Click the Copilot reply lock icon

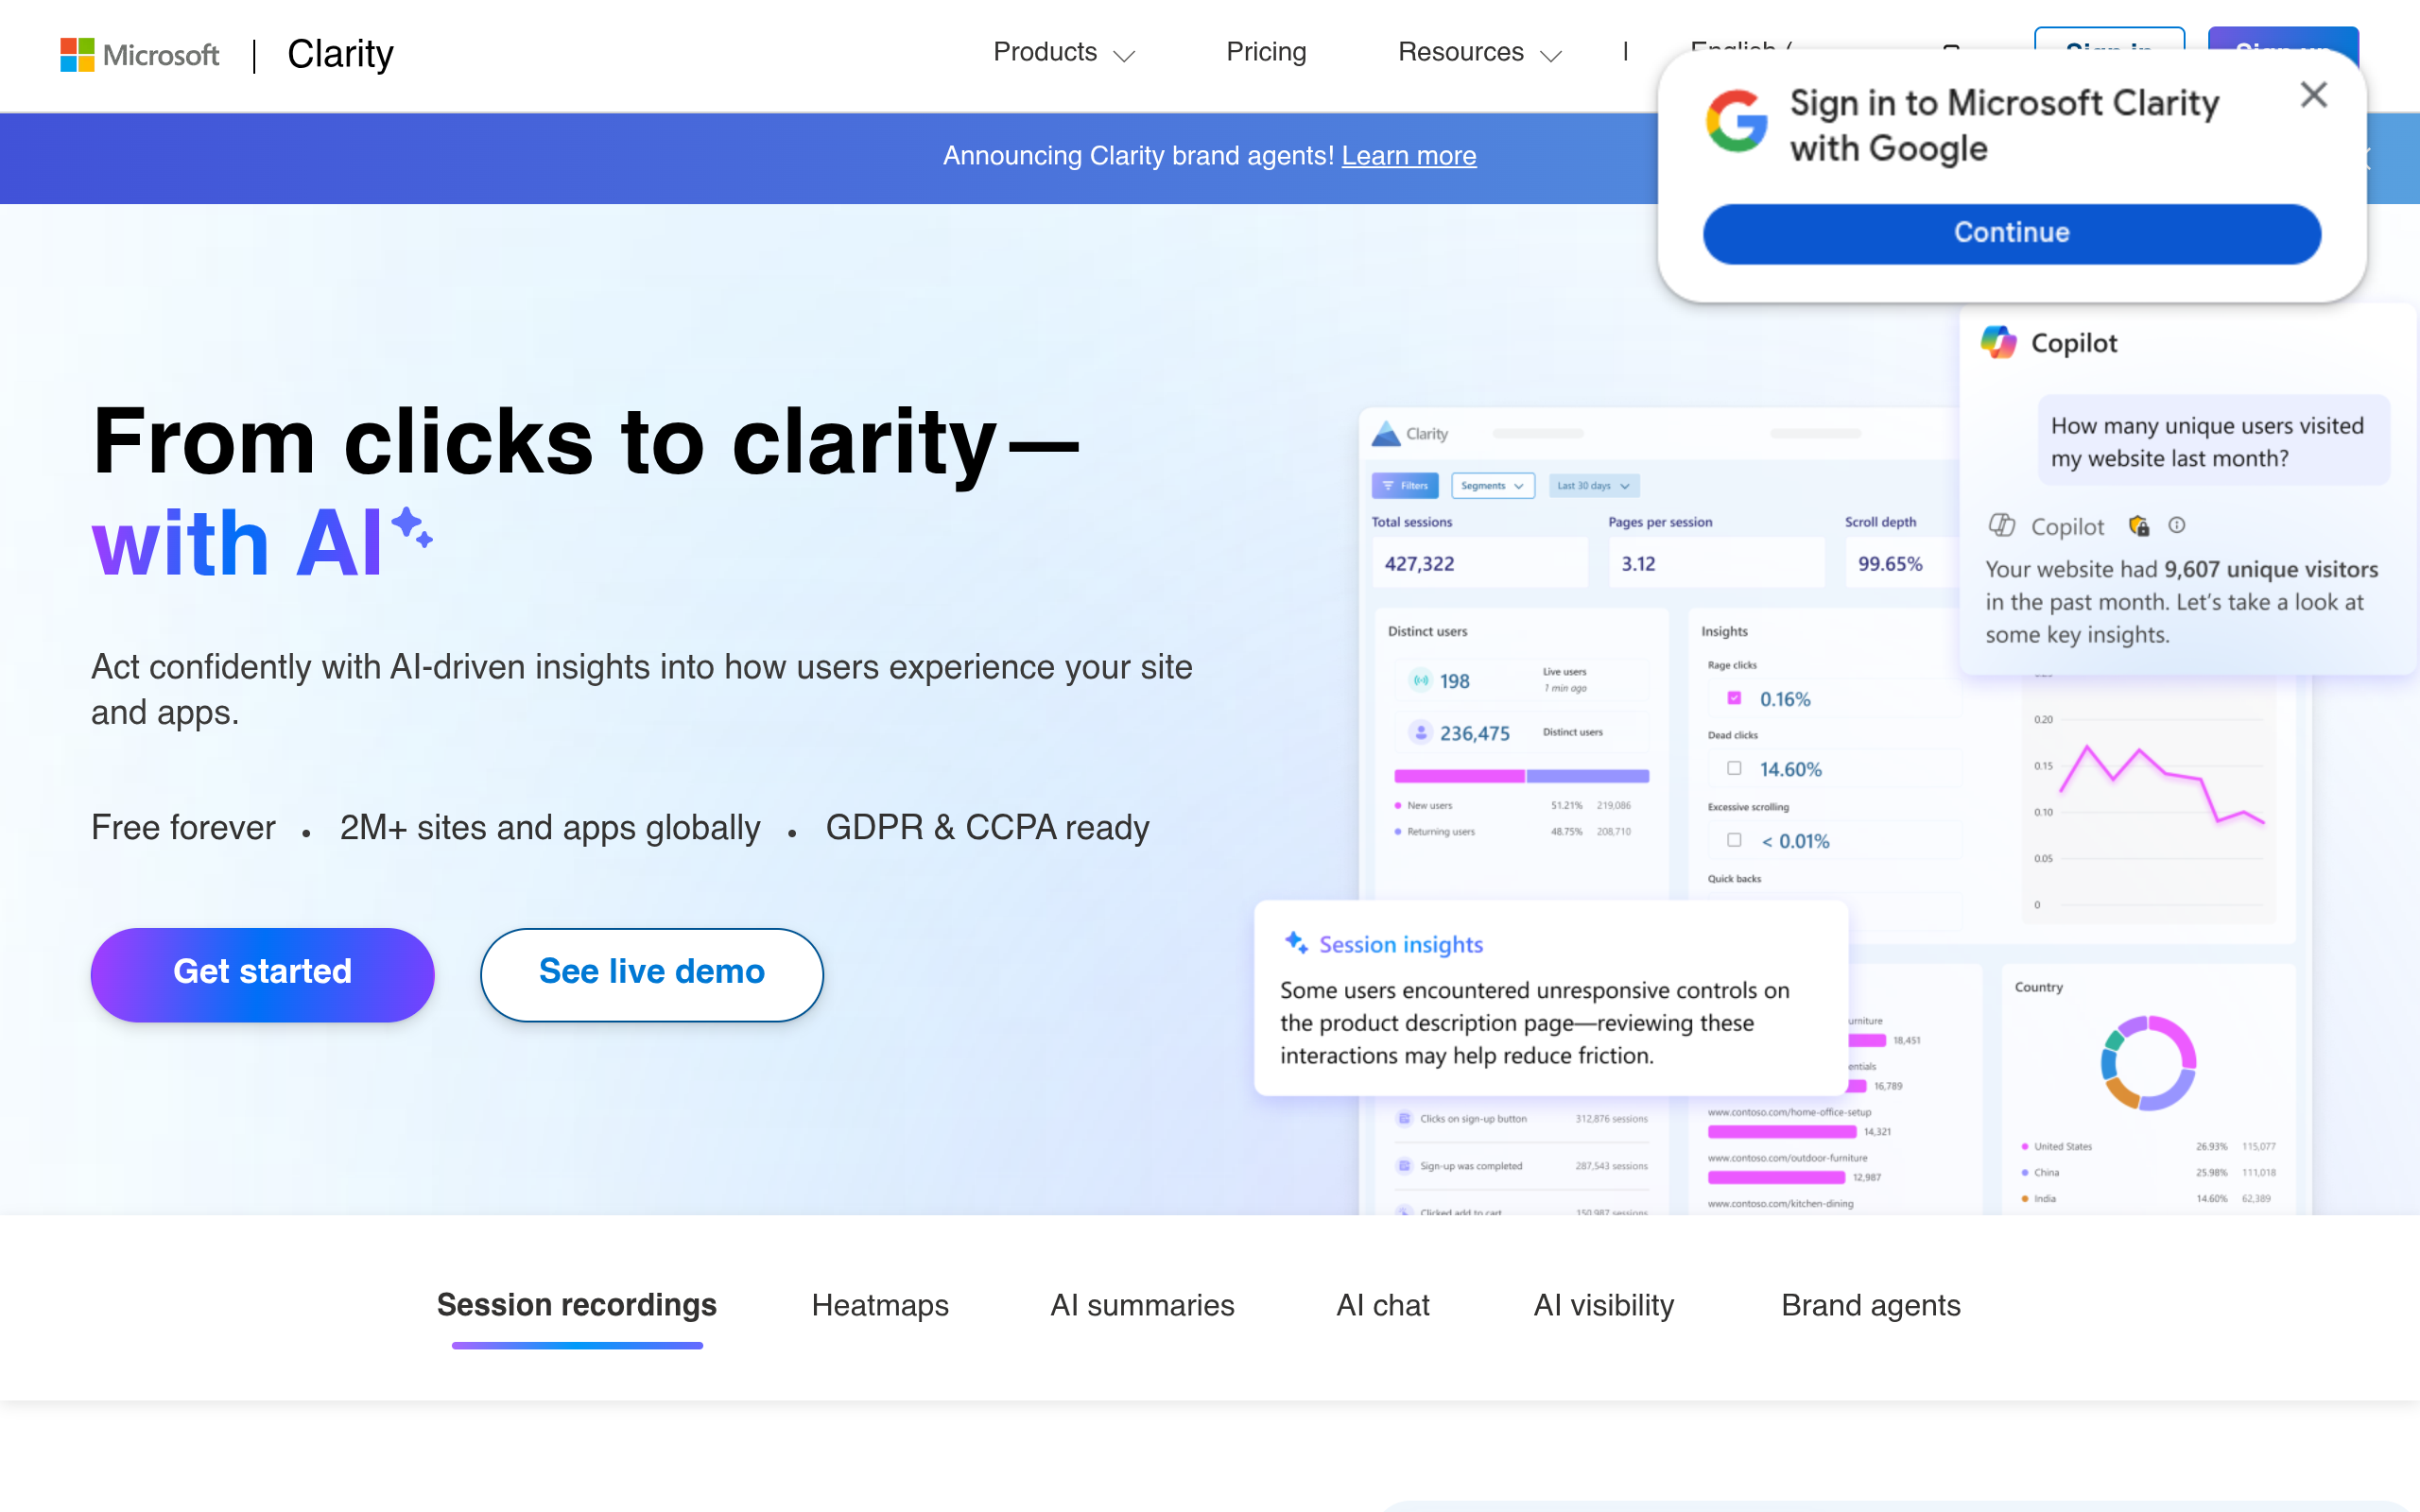pyautogui.click(x=2139, y=525)
